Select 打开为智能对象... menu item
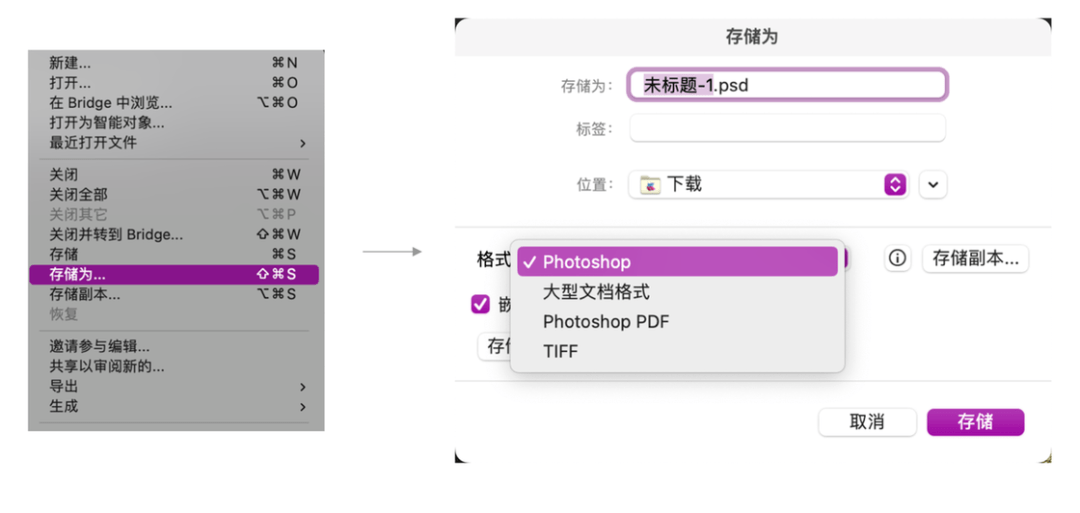Screen dimensions: 1080x513 point(176,123)
